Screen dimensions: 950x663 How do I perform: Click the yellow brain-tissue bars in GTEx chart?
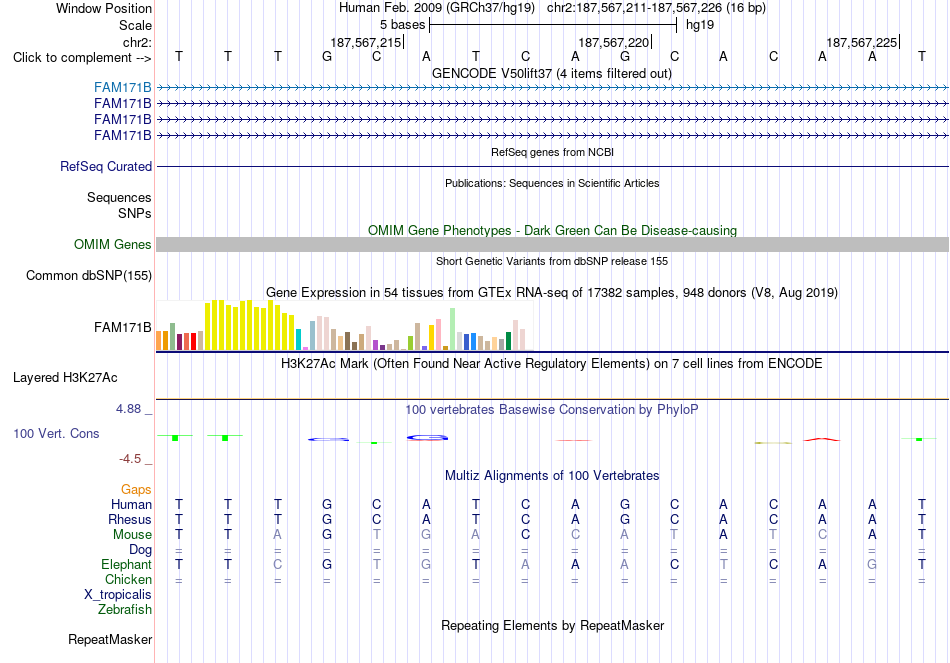[250, 325]
